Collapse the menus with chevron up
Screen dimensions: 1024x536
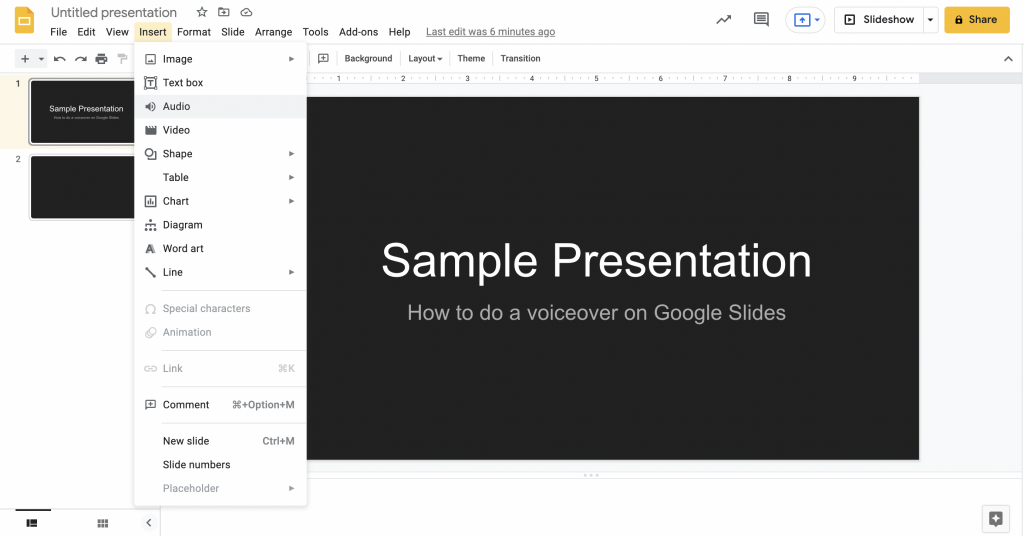point(1008,59)
